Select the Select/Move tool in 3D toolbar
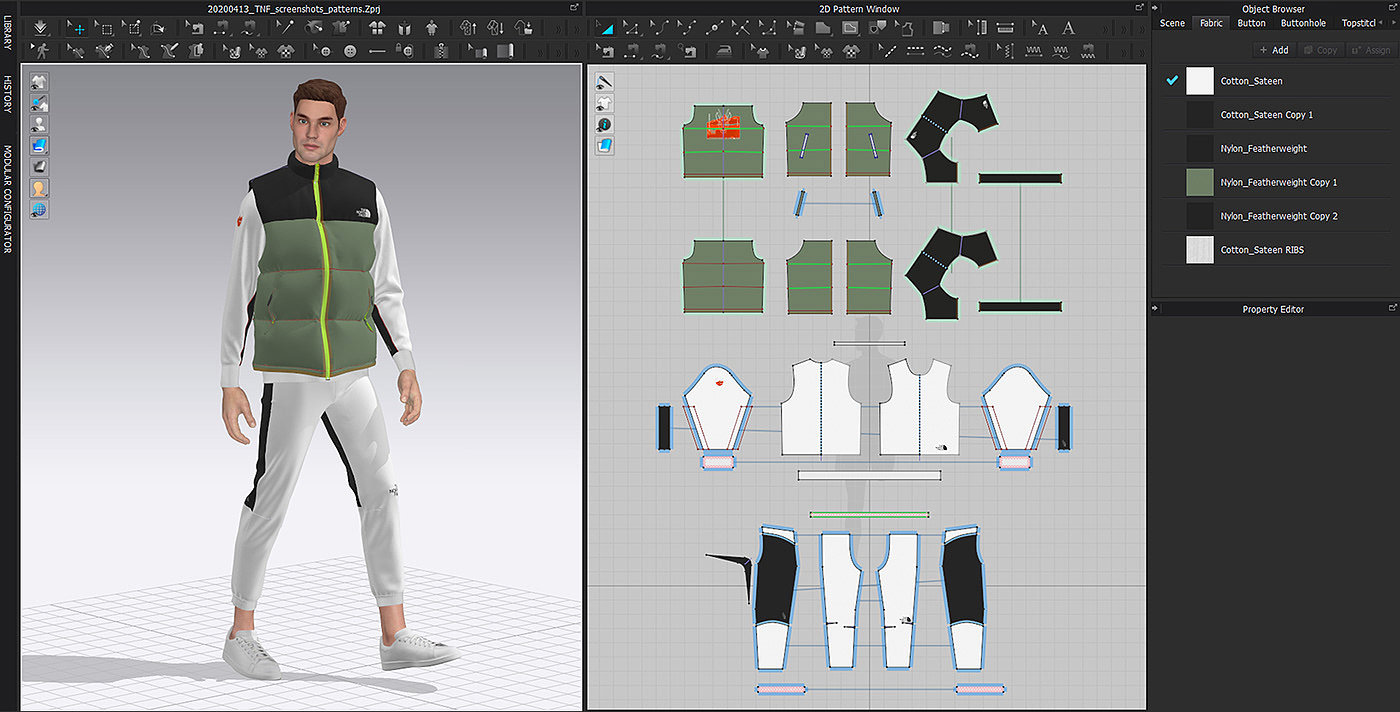Screen dimensions: 1400x712 coord(77,28)
